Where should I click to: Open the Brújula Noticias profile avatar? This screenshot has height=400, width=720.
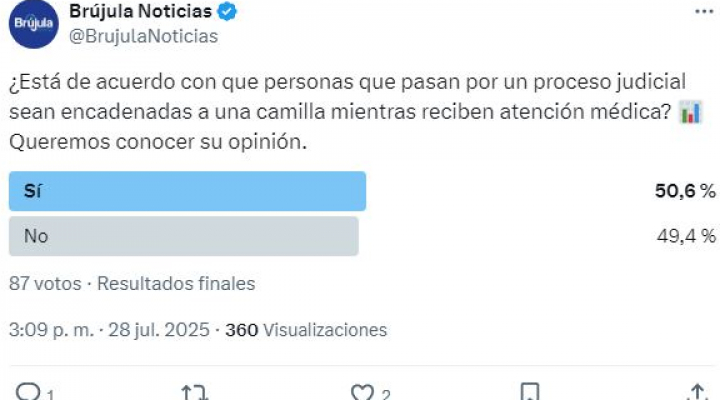34,23
